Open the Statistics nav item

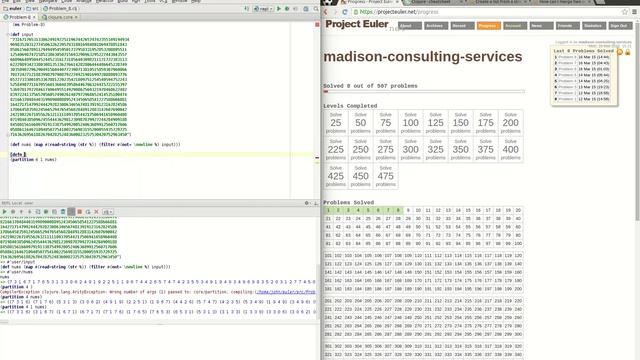[x=594, y=26]
